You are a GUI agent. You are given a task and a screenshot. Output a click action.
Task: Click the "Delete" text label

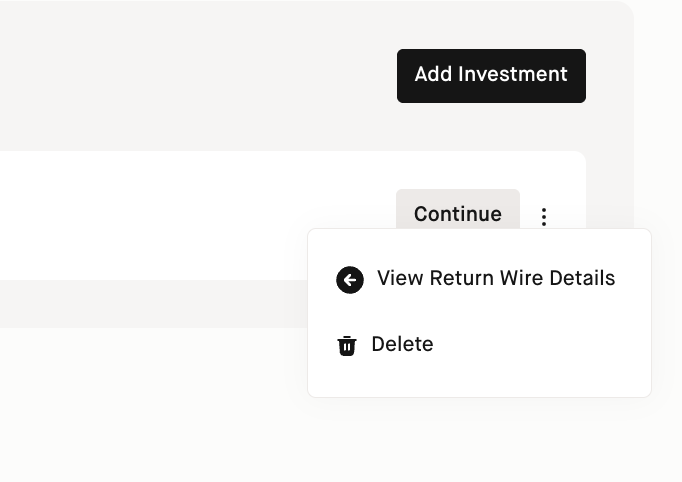coord(402,344)
